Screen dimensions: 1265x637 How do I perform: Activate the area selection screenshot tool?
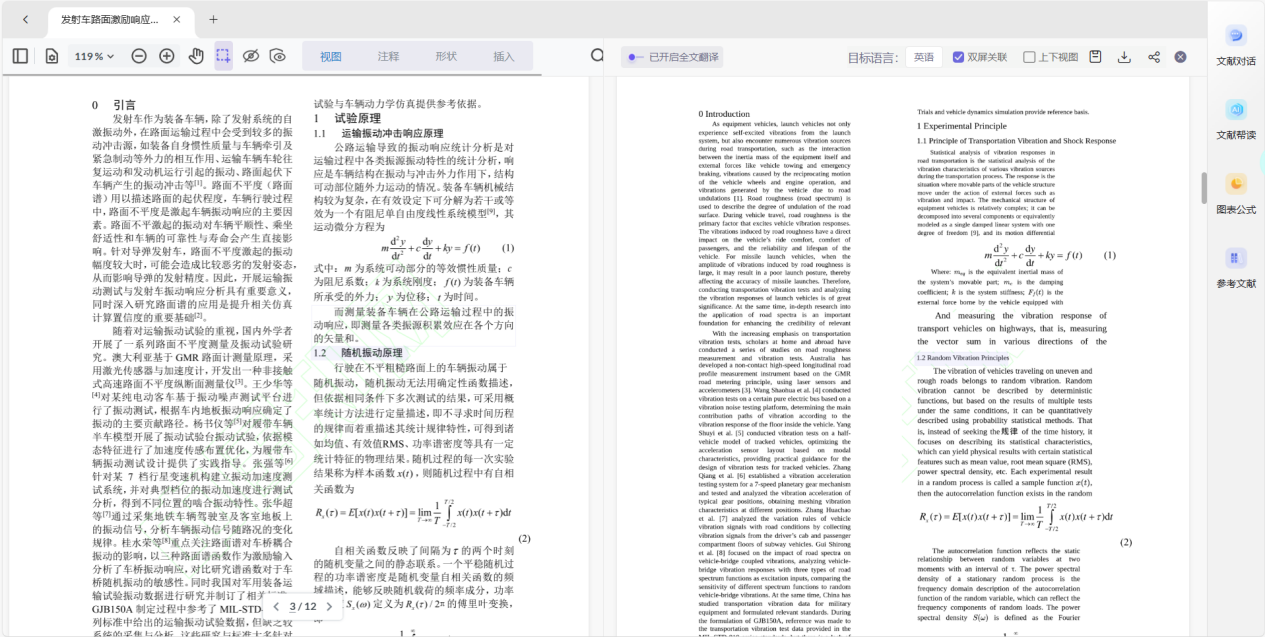[223, 56]
